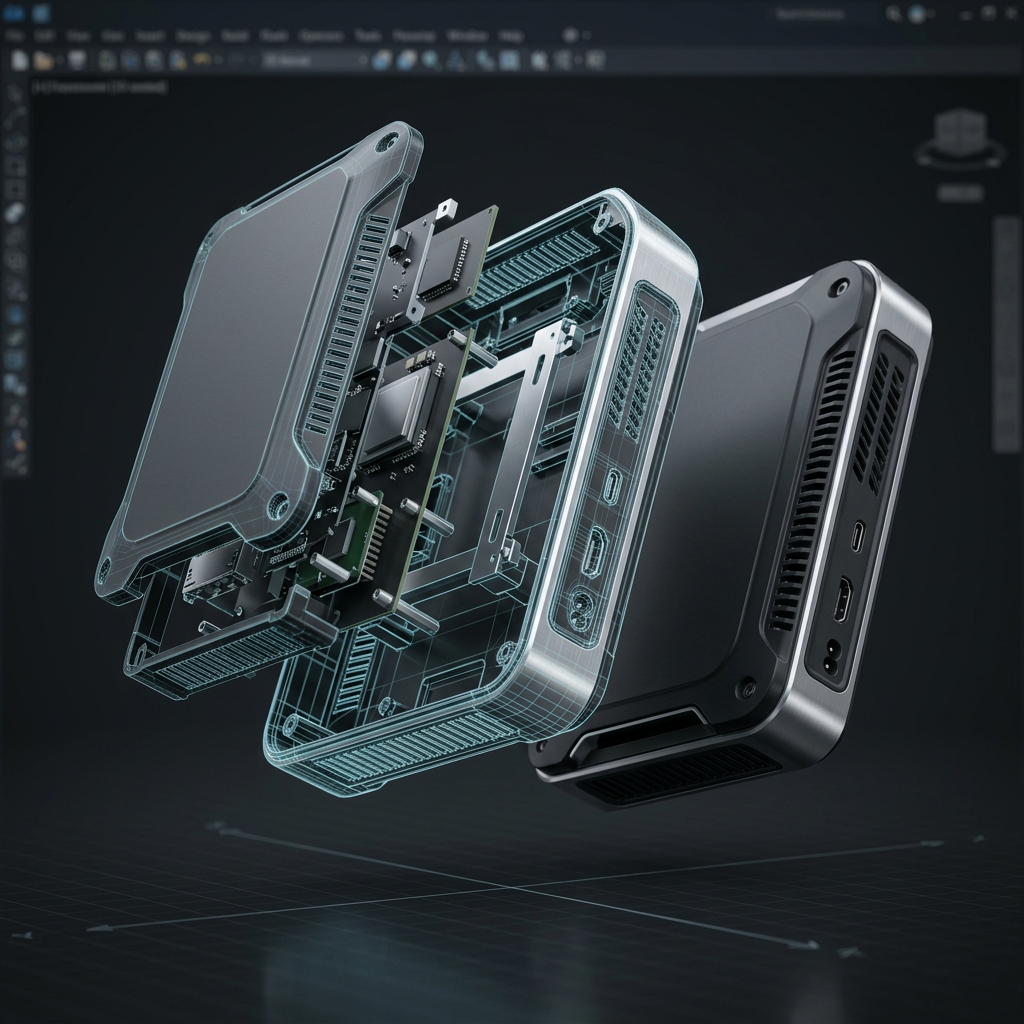Open the visual style combo box in the toolbar
The height and width of the screenshot is (1024, 1024).
pyautogui.click(x=315, y=61)
